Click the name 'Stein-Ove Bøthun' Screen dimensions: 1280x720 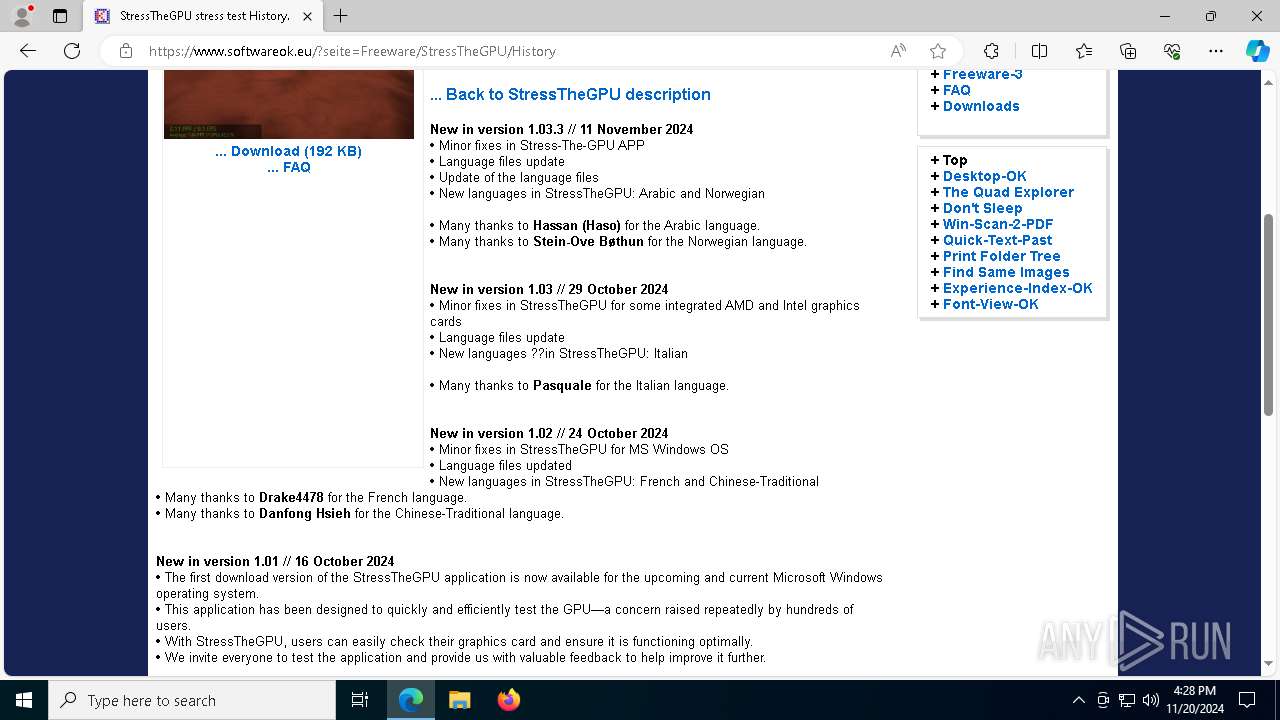point(588,241)
